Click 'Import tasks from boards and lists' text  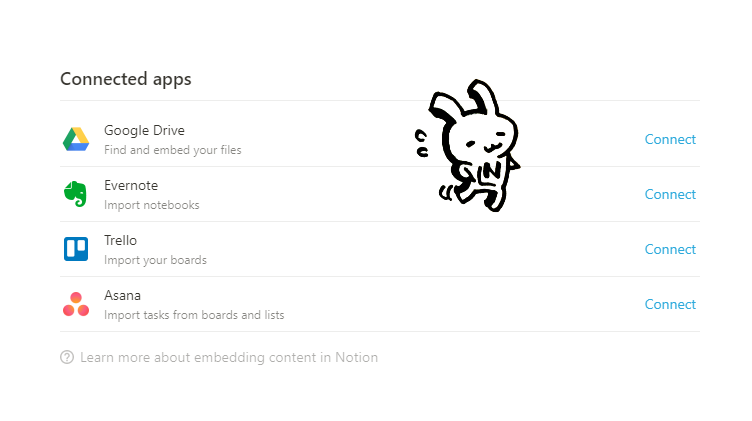tap(194, 315)
